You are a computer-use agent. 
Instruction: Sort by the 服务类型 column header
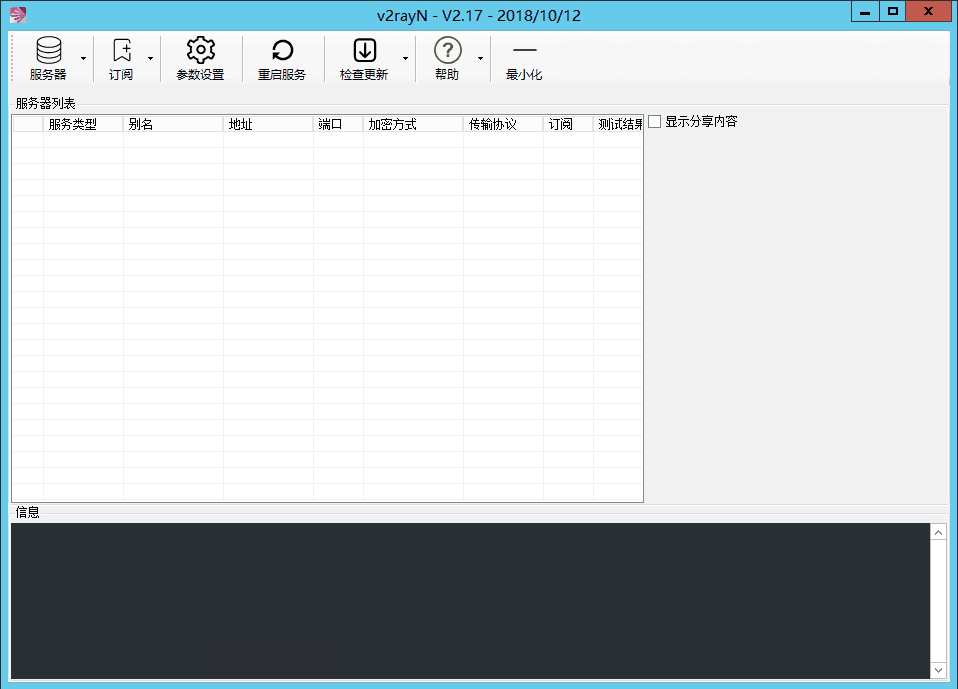[83, 124]
